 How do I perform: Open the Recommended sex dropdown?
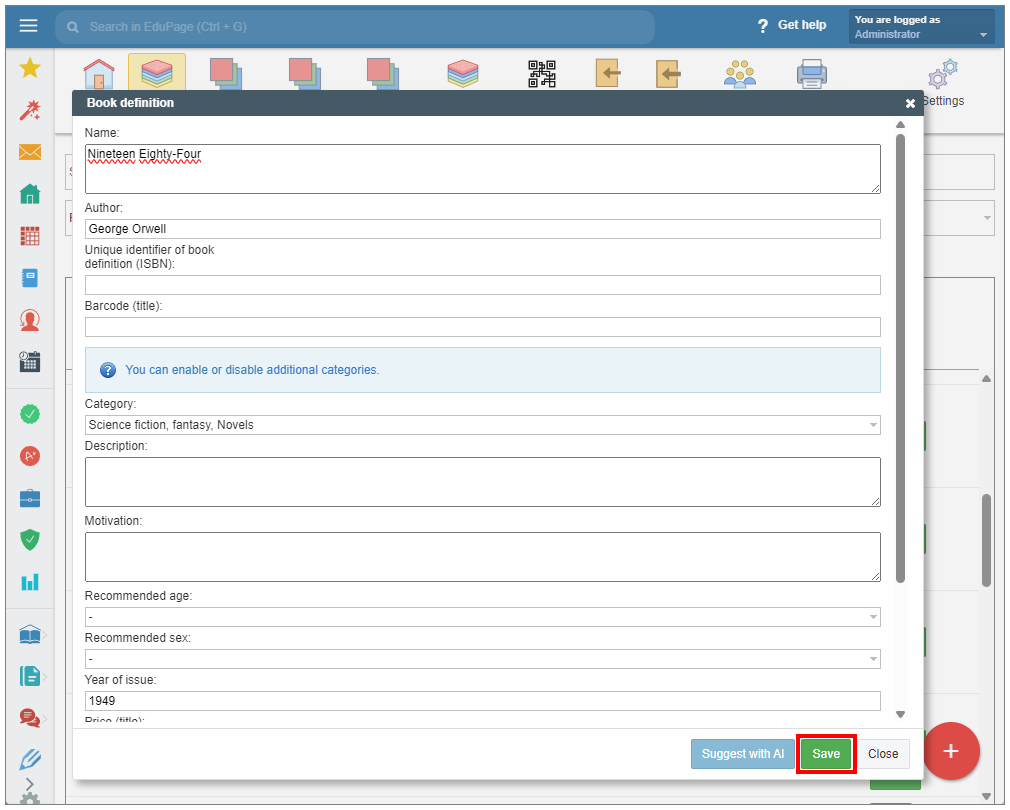pos(482,659)
